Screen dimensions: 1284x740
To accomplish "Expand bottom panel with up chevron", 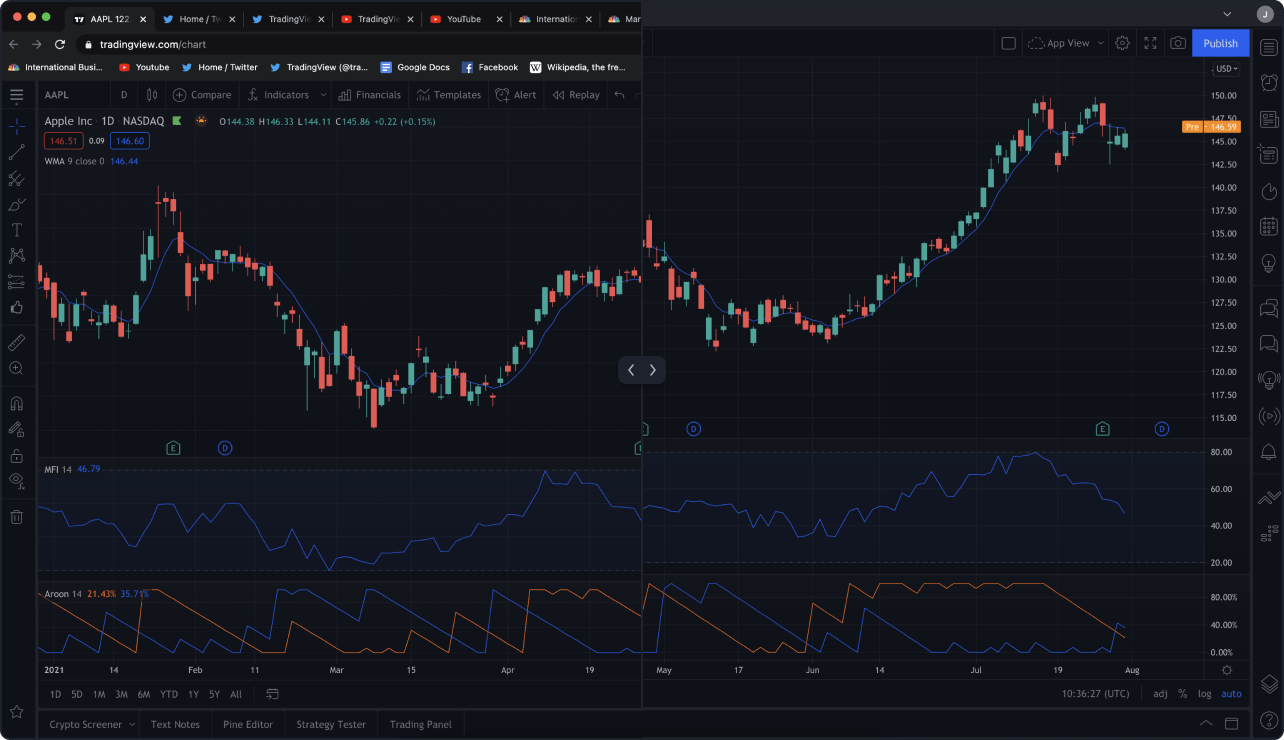I will click(x=1207, y=724).
